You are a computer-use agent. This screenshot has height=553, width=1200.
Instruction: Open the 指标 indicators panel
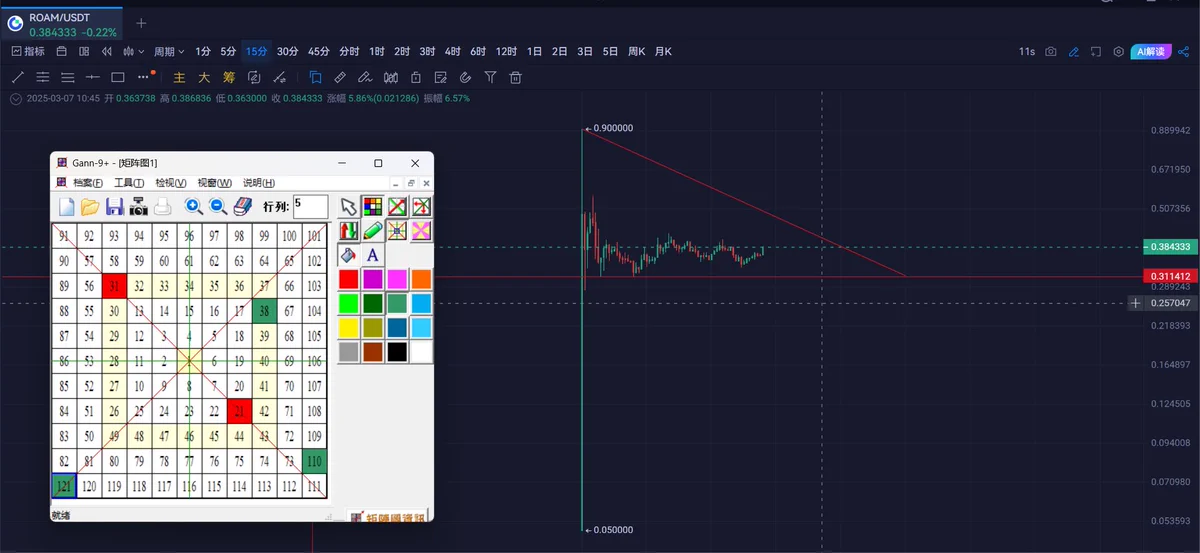click(28, 51)
